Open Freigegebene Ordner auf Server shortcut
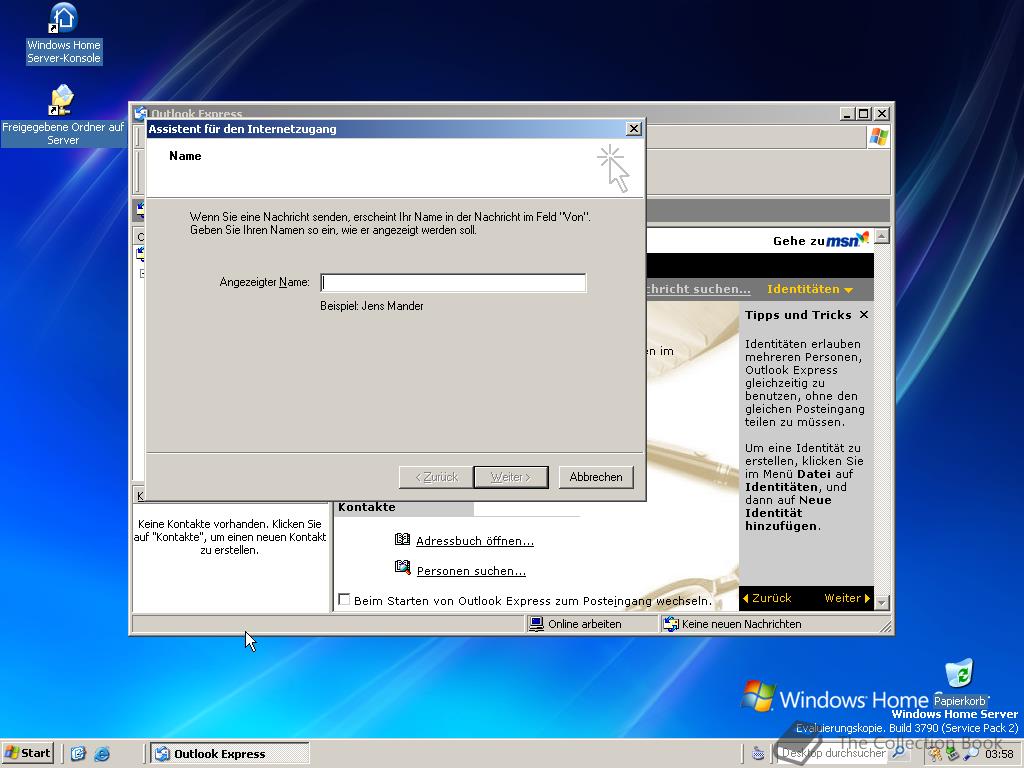1024x768 pixels. tap(63, 115)
